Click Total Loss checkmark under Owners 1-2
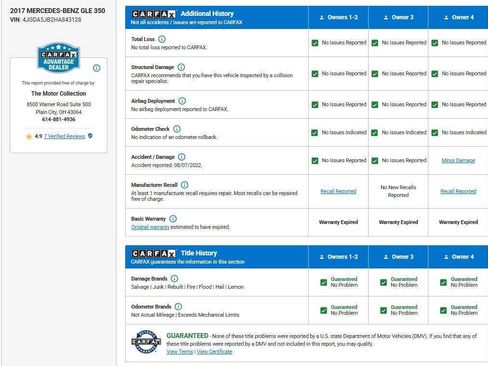 point(315,43)
